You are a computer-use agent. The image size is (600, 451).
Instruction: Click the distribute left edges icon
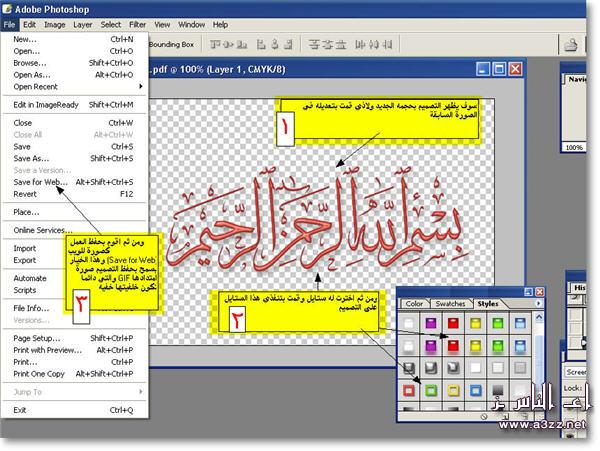360,45
